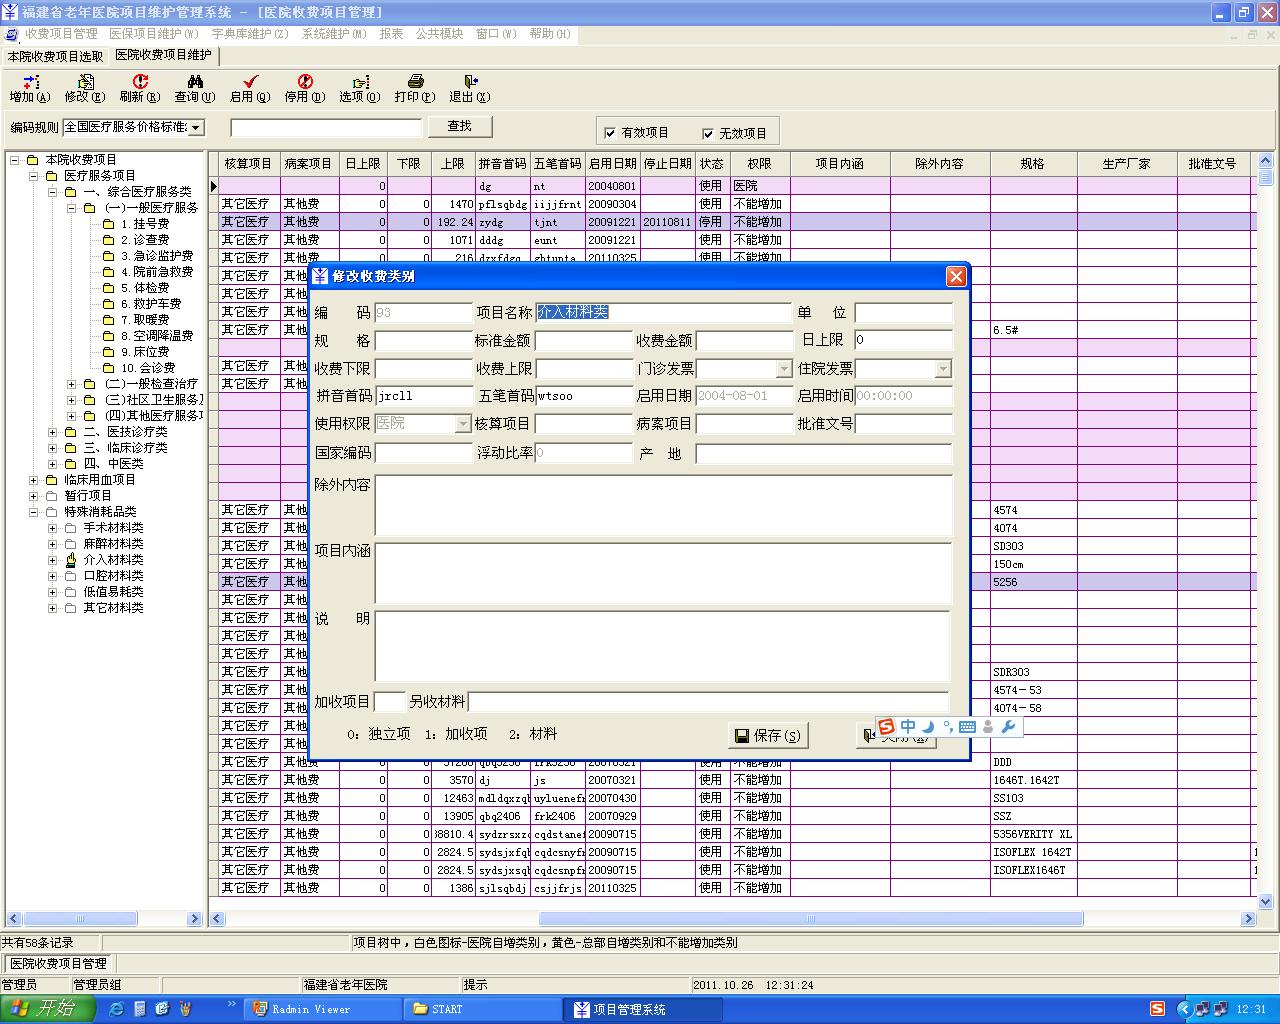Switch to the 本院收费项目选取 tab
Viewport: 1280px width, 1024px height.
(x=55, y=56)
